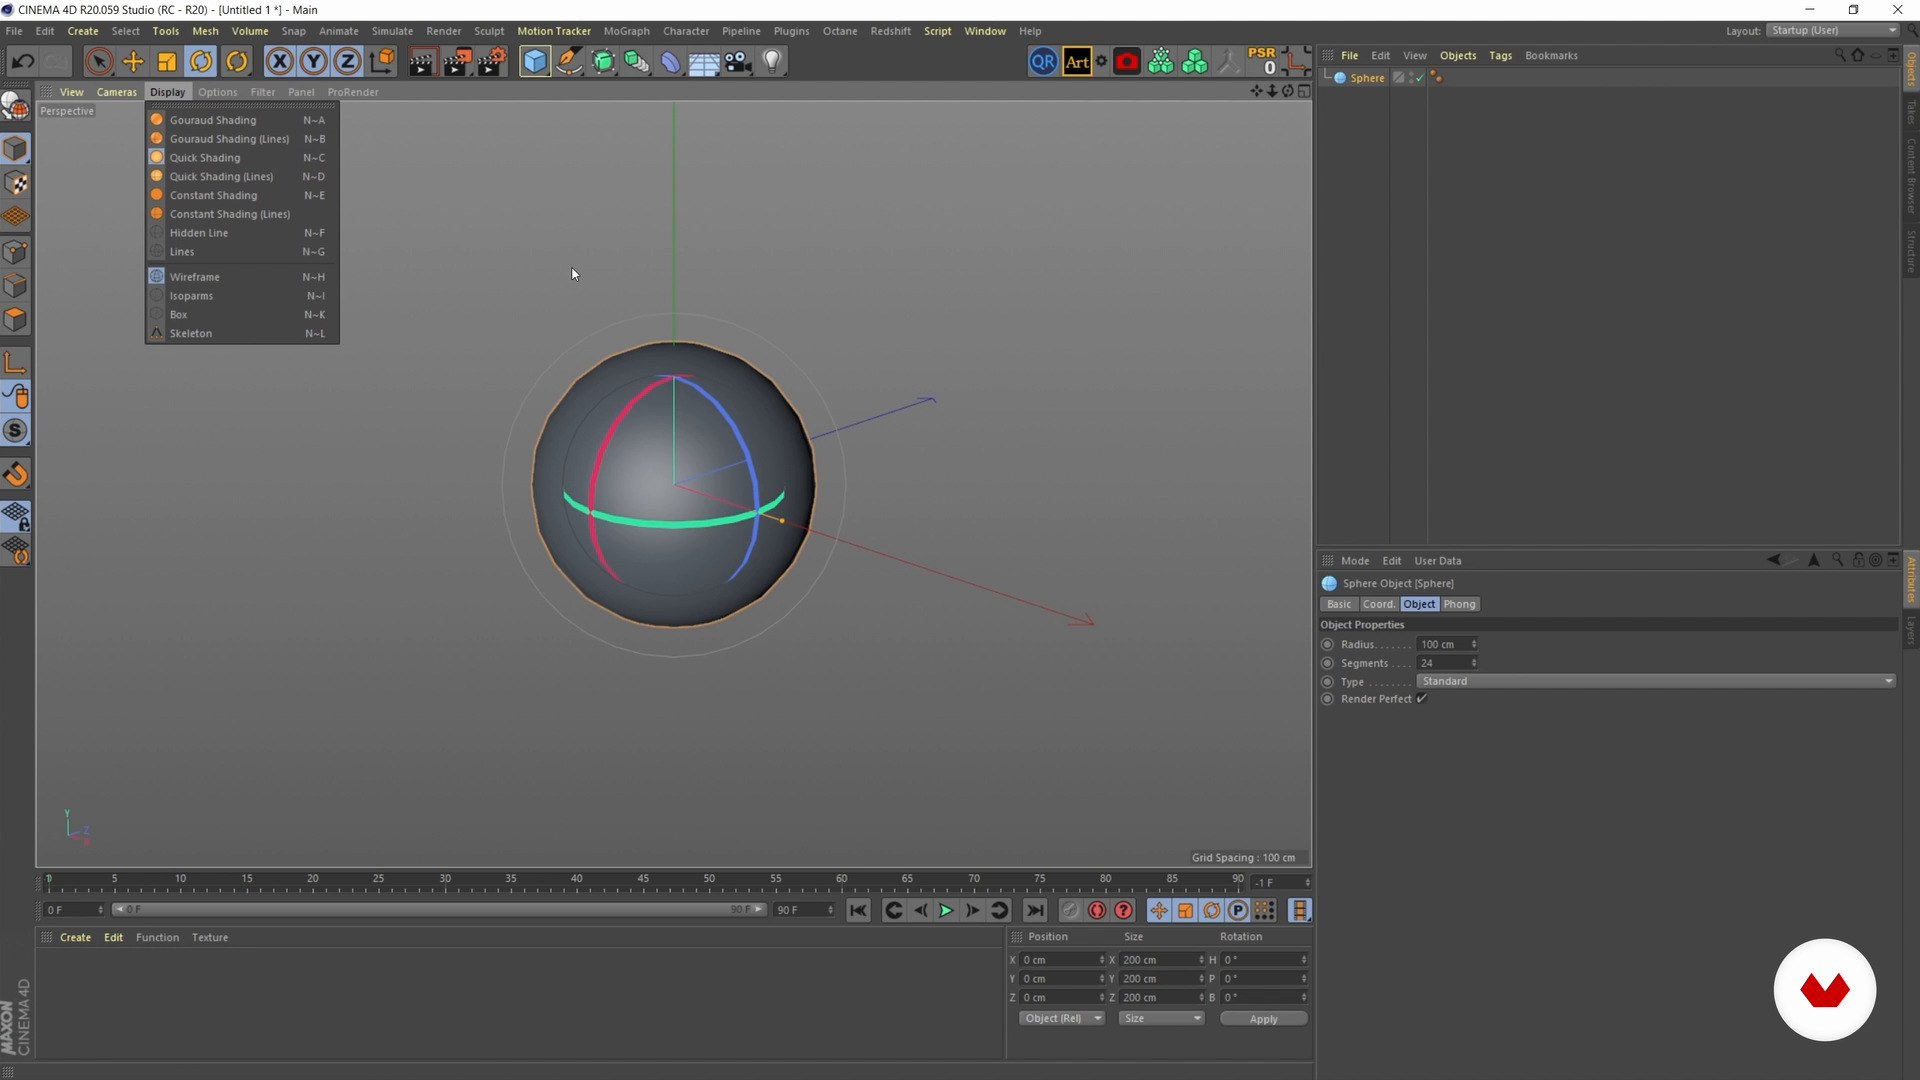The height and width of the screenshot is (1080, 1920).
Task: Open Object (Rel) coordinate dropdown
Action: (1061, 1018)
